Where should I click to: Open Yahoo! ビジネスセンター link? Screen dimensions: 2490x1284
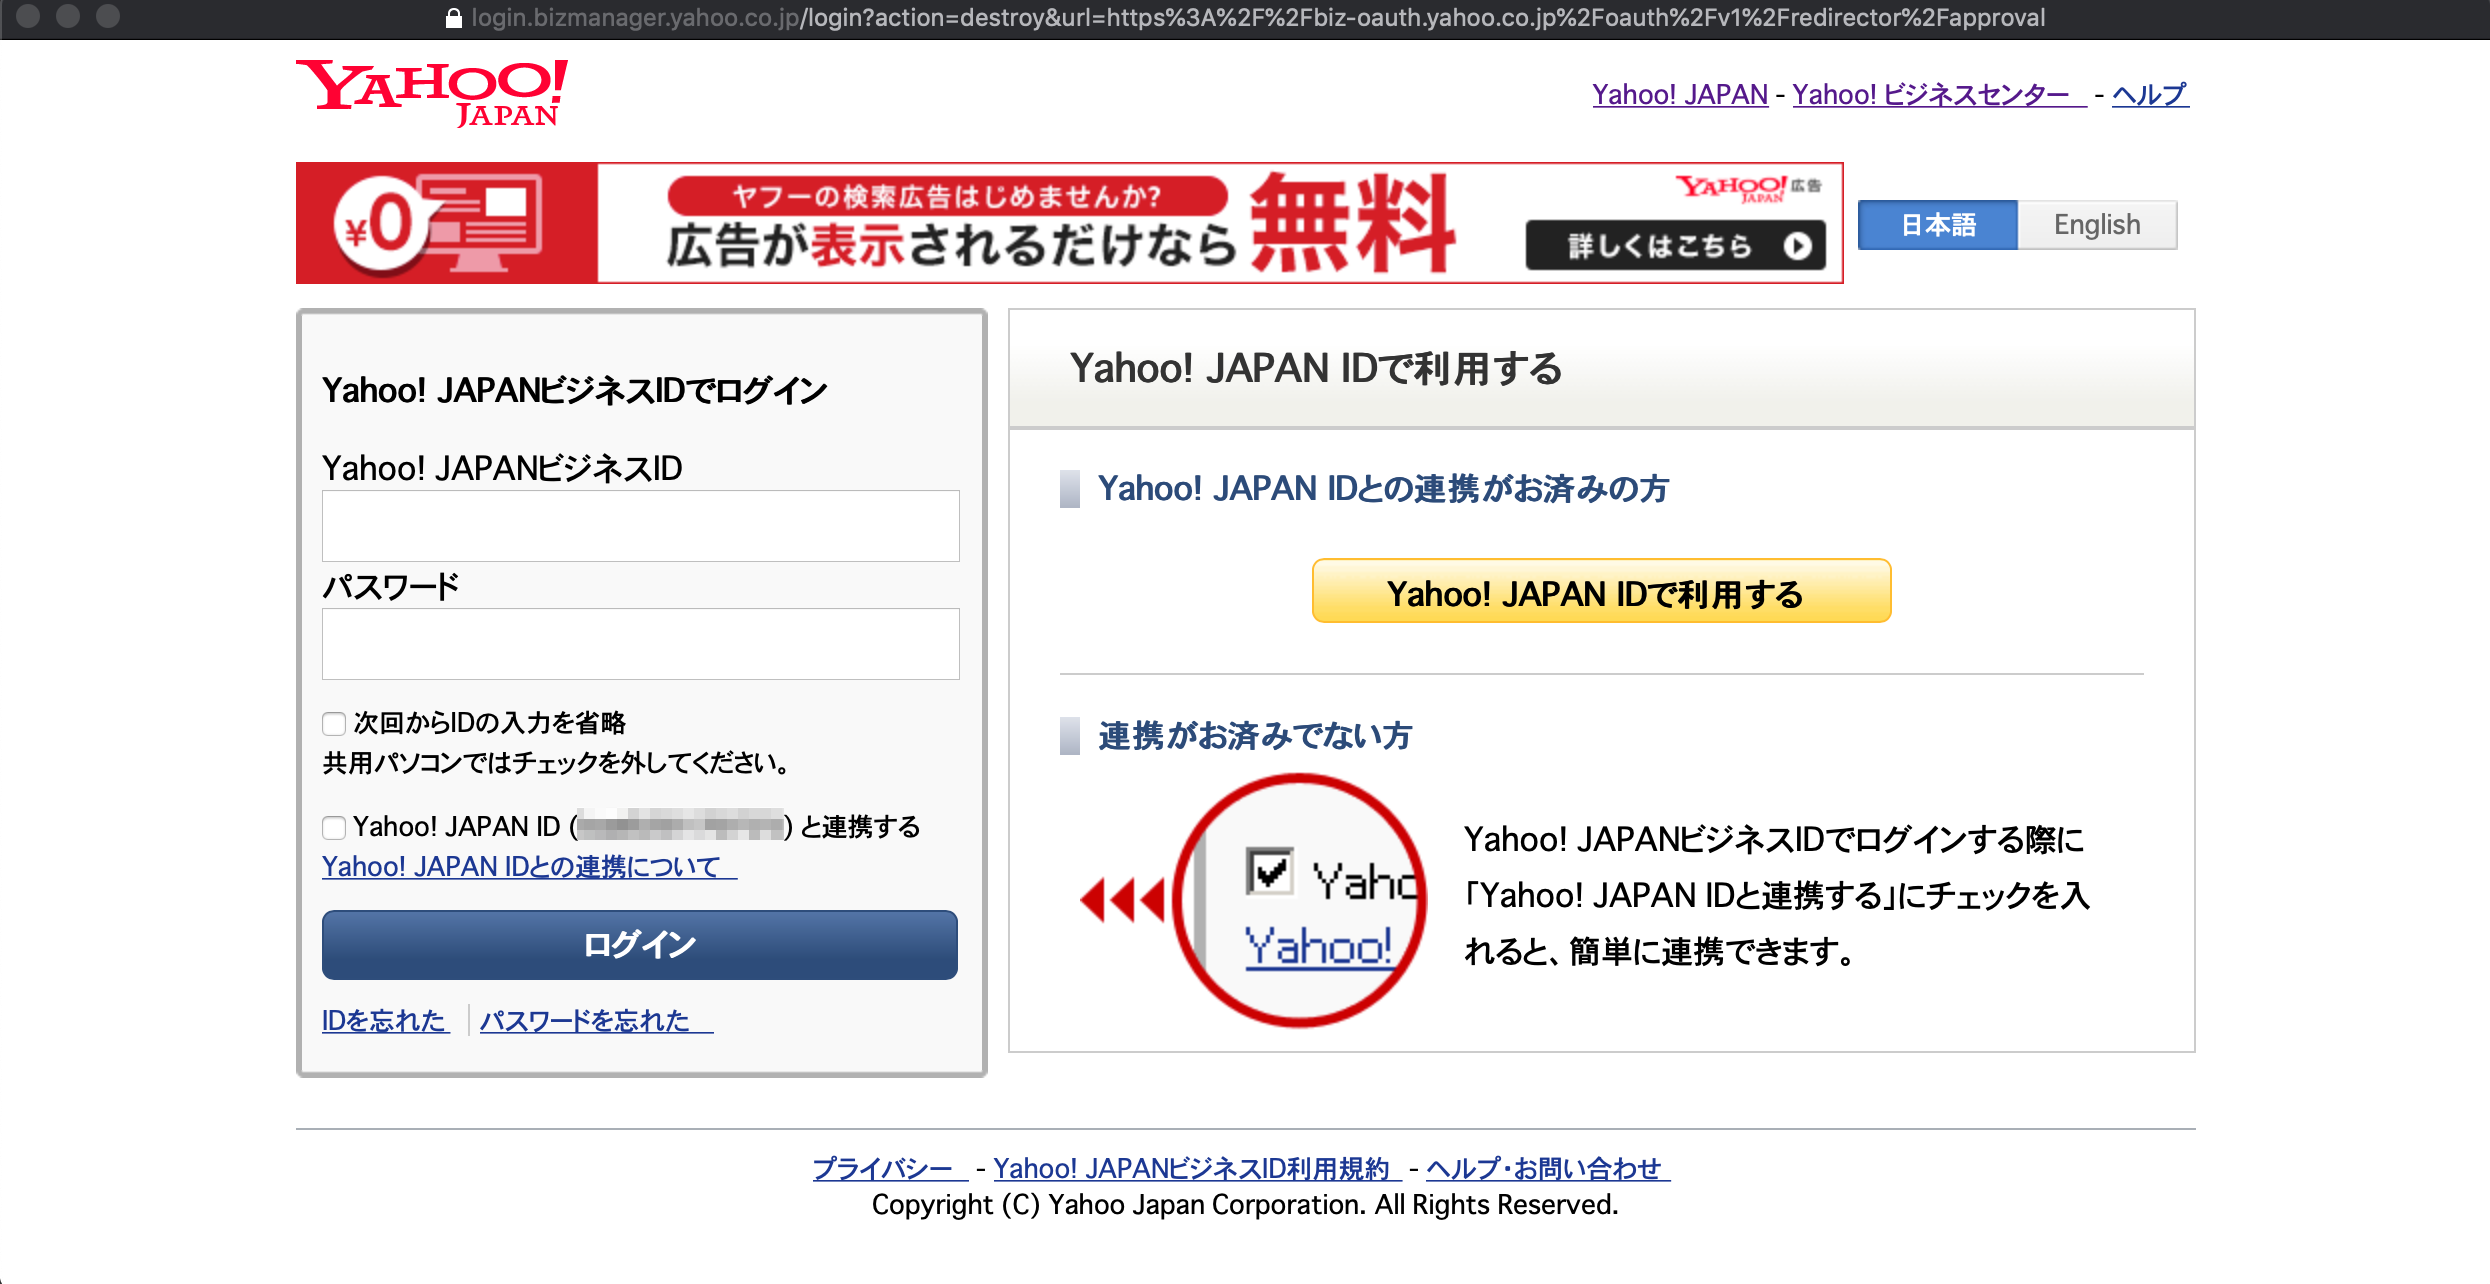[1939, 94]
